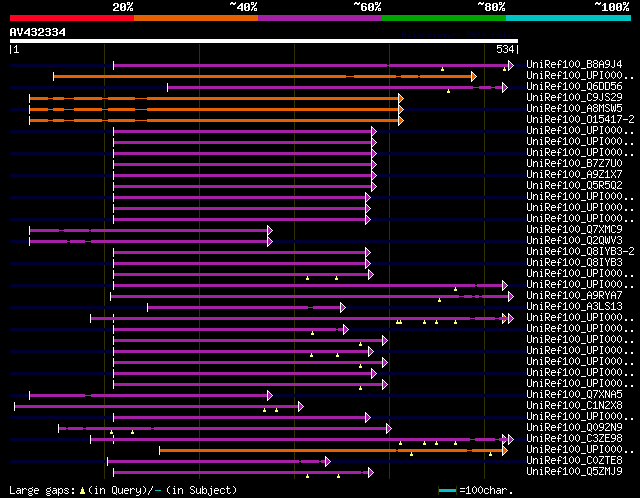
Task: Click the yellow gap marker under UniRef100_A9RYA7 alignment
Action: pyautogui.click(x=440, y=300)
